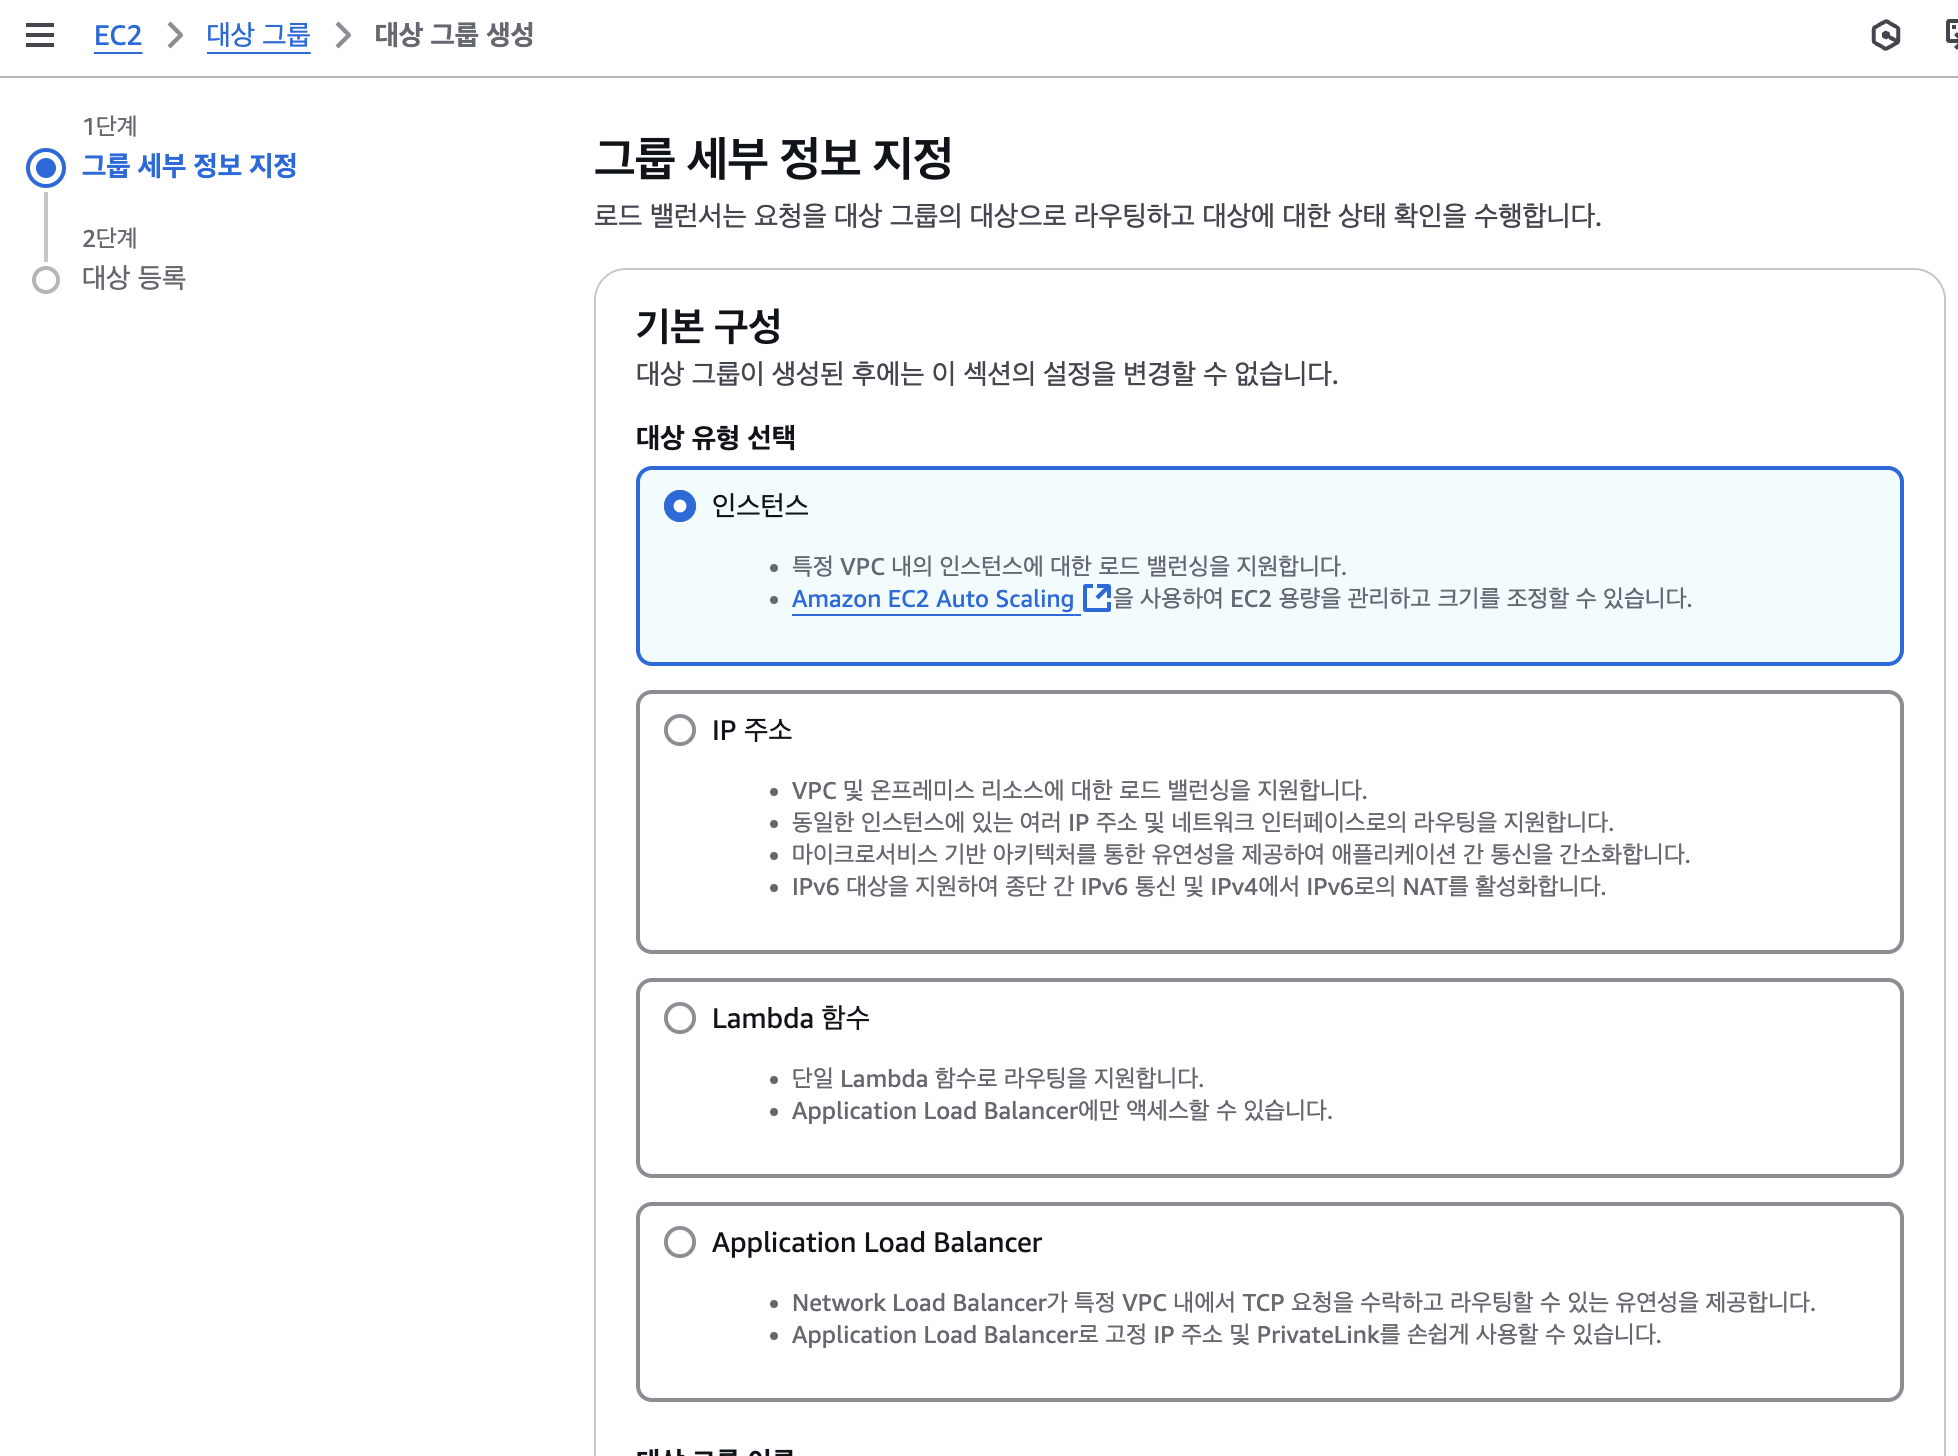Select the IP 주소 radio button

[680, 730]
